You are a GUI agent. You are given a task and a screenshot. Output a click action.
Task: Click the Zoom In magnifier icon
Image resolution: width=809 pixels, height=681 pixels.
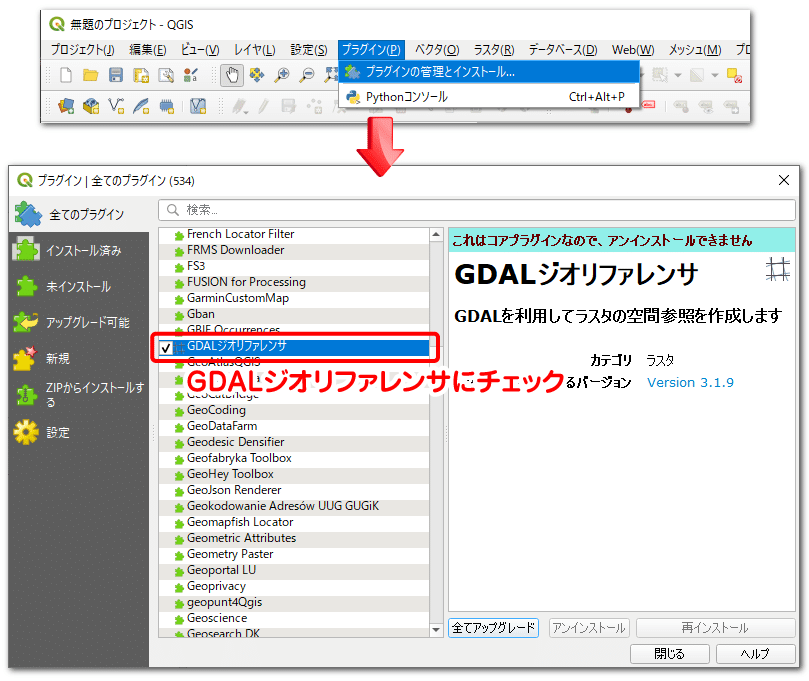click(x=282, y=75)
